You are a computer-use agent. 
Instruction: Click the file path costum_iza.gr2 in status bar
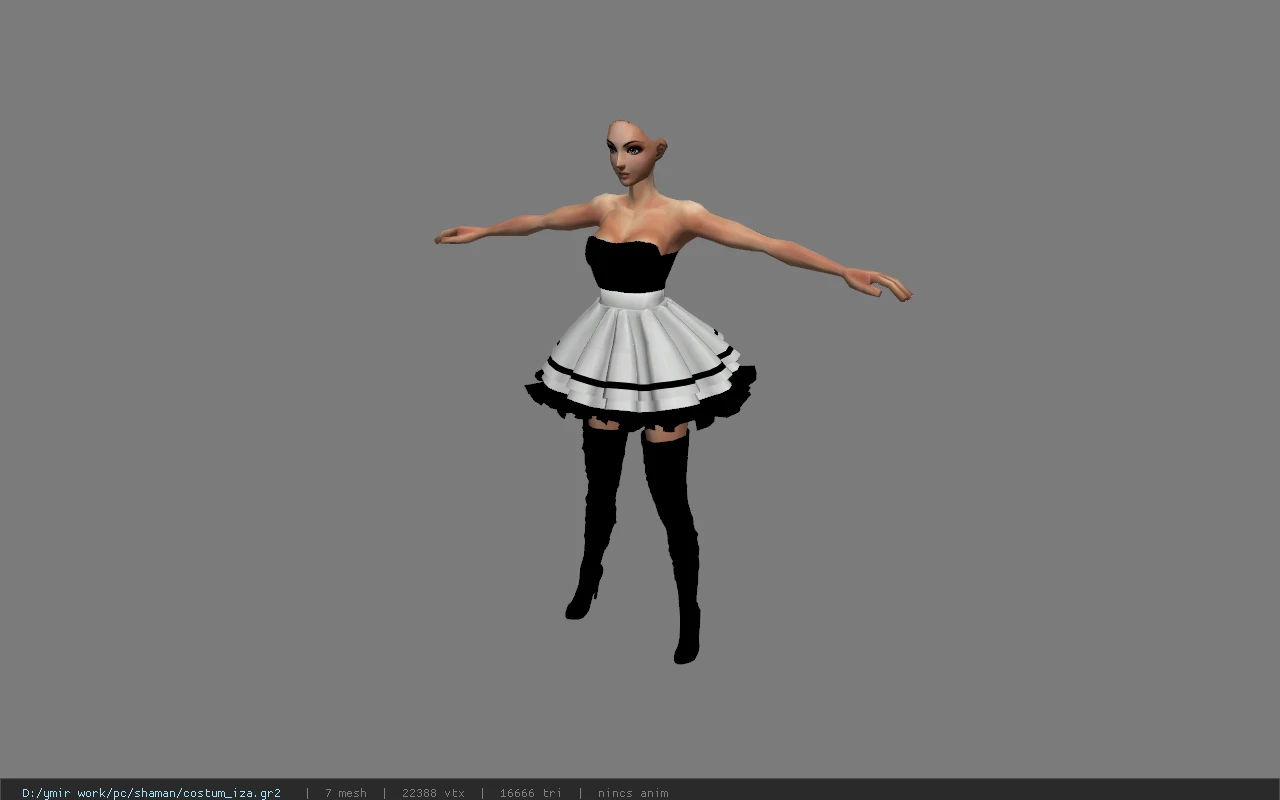[x=151, y=793]
